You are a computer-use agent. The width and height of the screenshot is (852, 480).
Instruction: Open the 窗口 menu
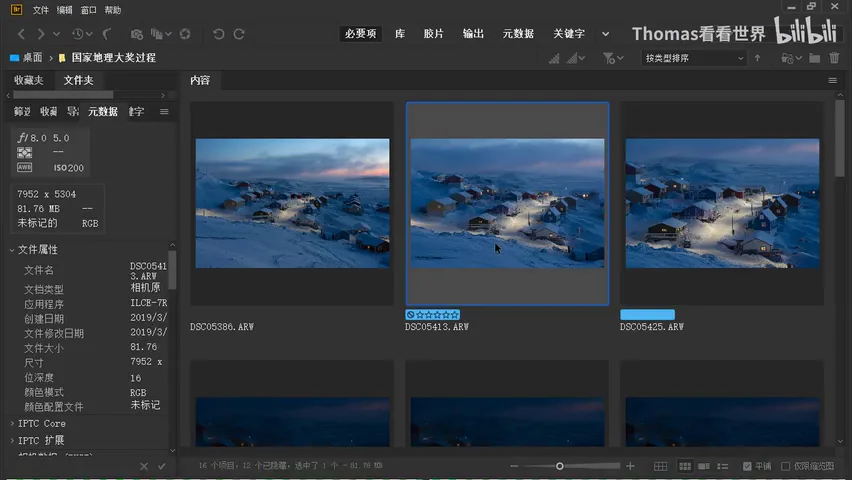pyautogui.click(x=88, y=10)
